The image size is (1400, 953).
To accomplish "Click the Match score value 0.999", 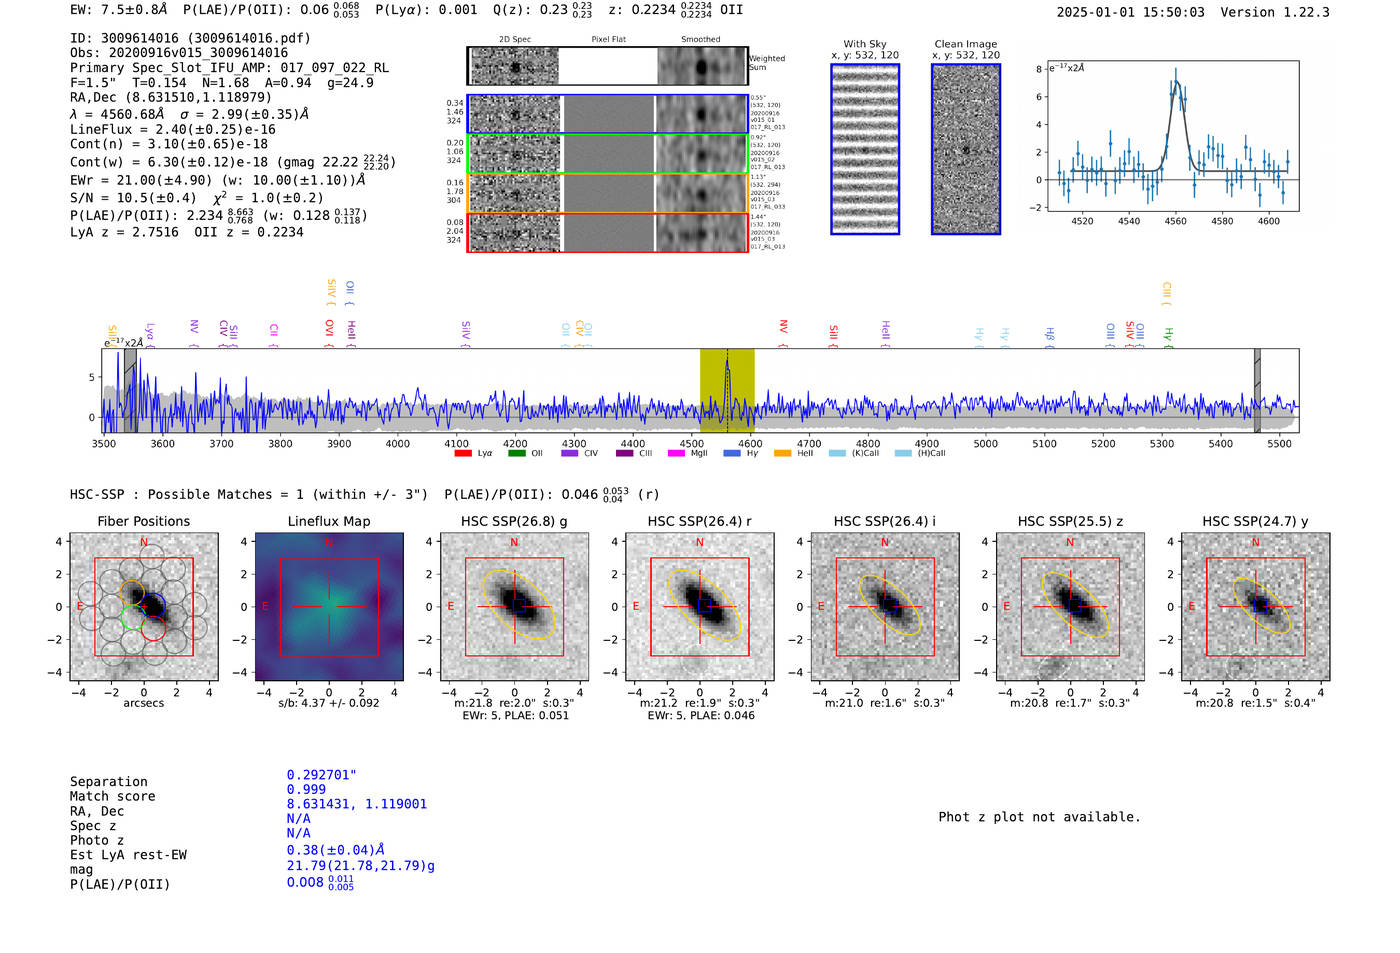I will 306,790.
